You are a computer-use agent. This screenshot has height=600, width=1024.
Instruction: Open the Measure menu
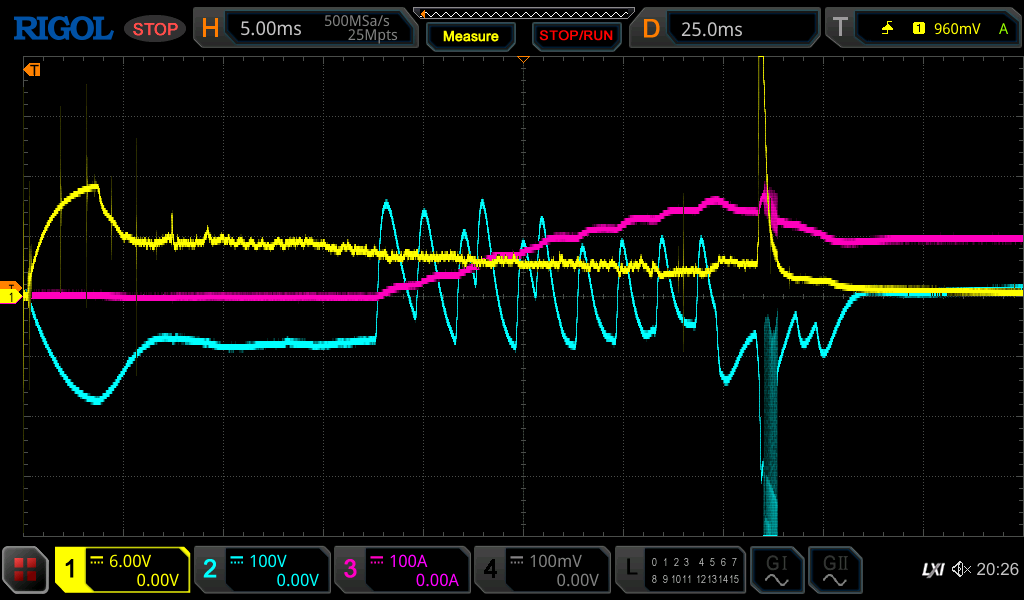(471, 36)
